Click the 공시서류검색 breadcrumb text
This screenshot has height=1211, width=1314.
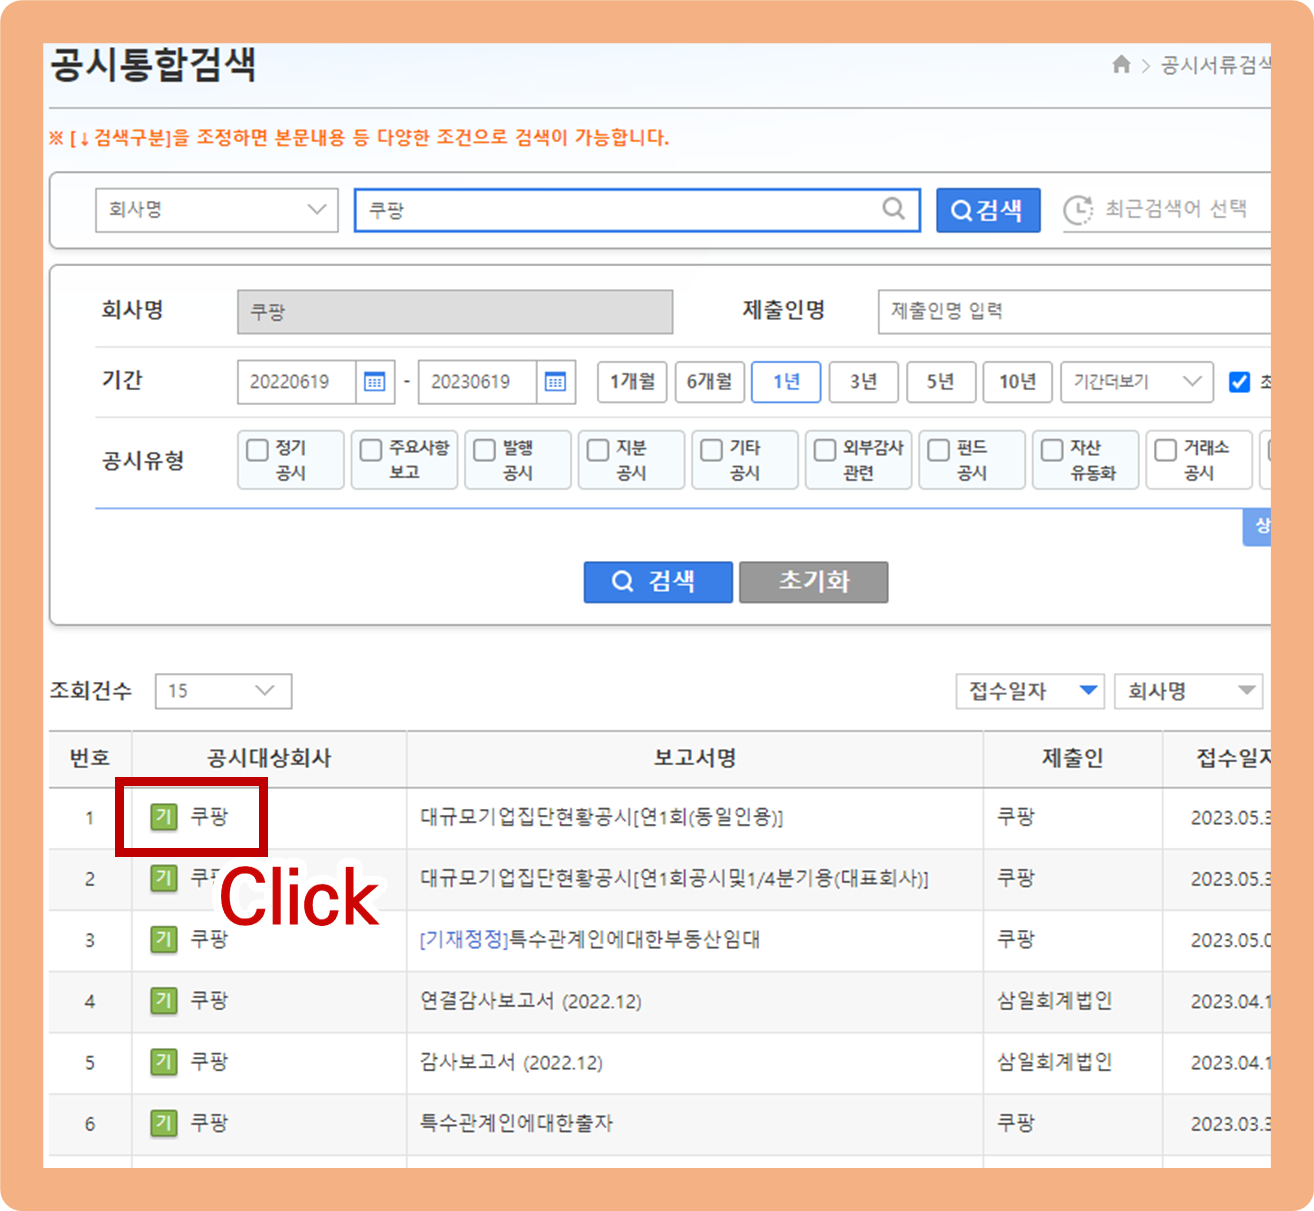(x=1216, y=65)
